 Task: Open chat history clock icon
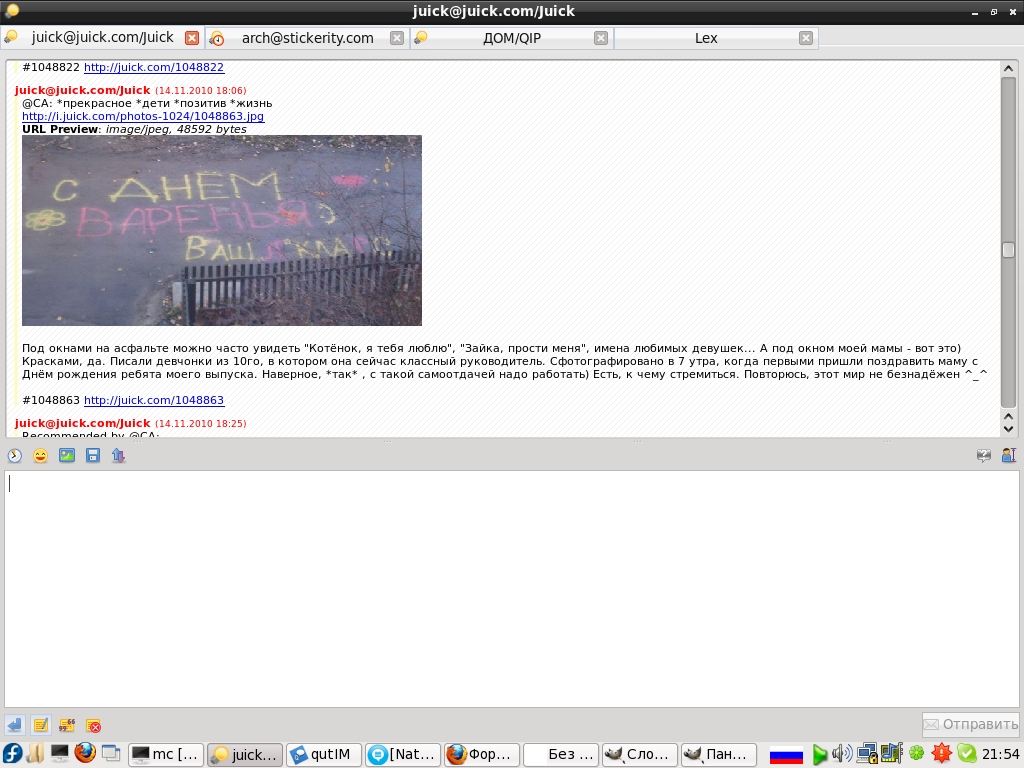pyautogui.click(x=14, y=455)
